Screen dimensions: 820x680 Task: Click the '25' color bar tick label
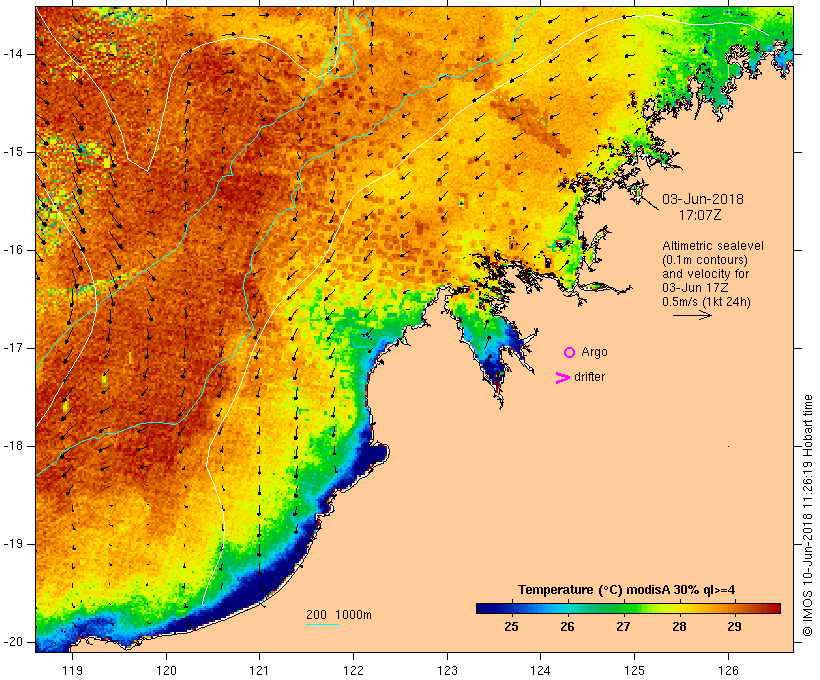pyautogui.click(x=511, y=627)
